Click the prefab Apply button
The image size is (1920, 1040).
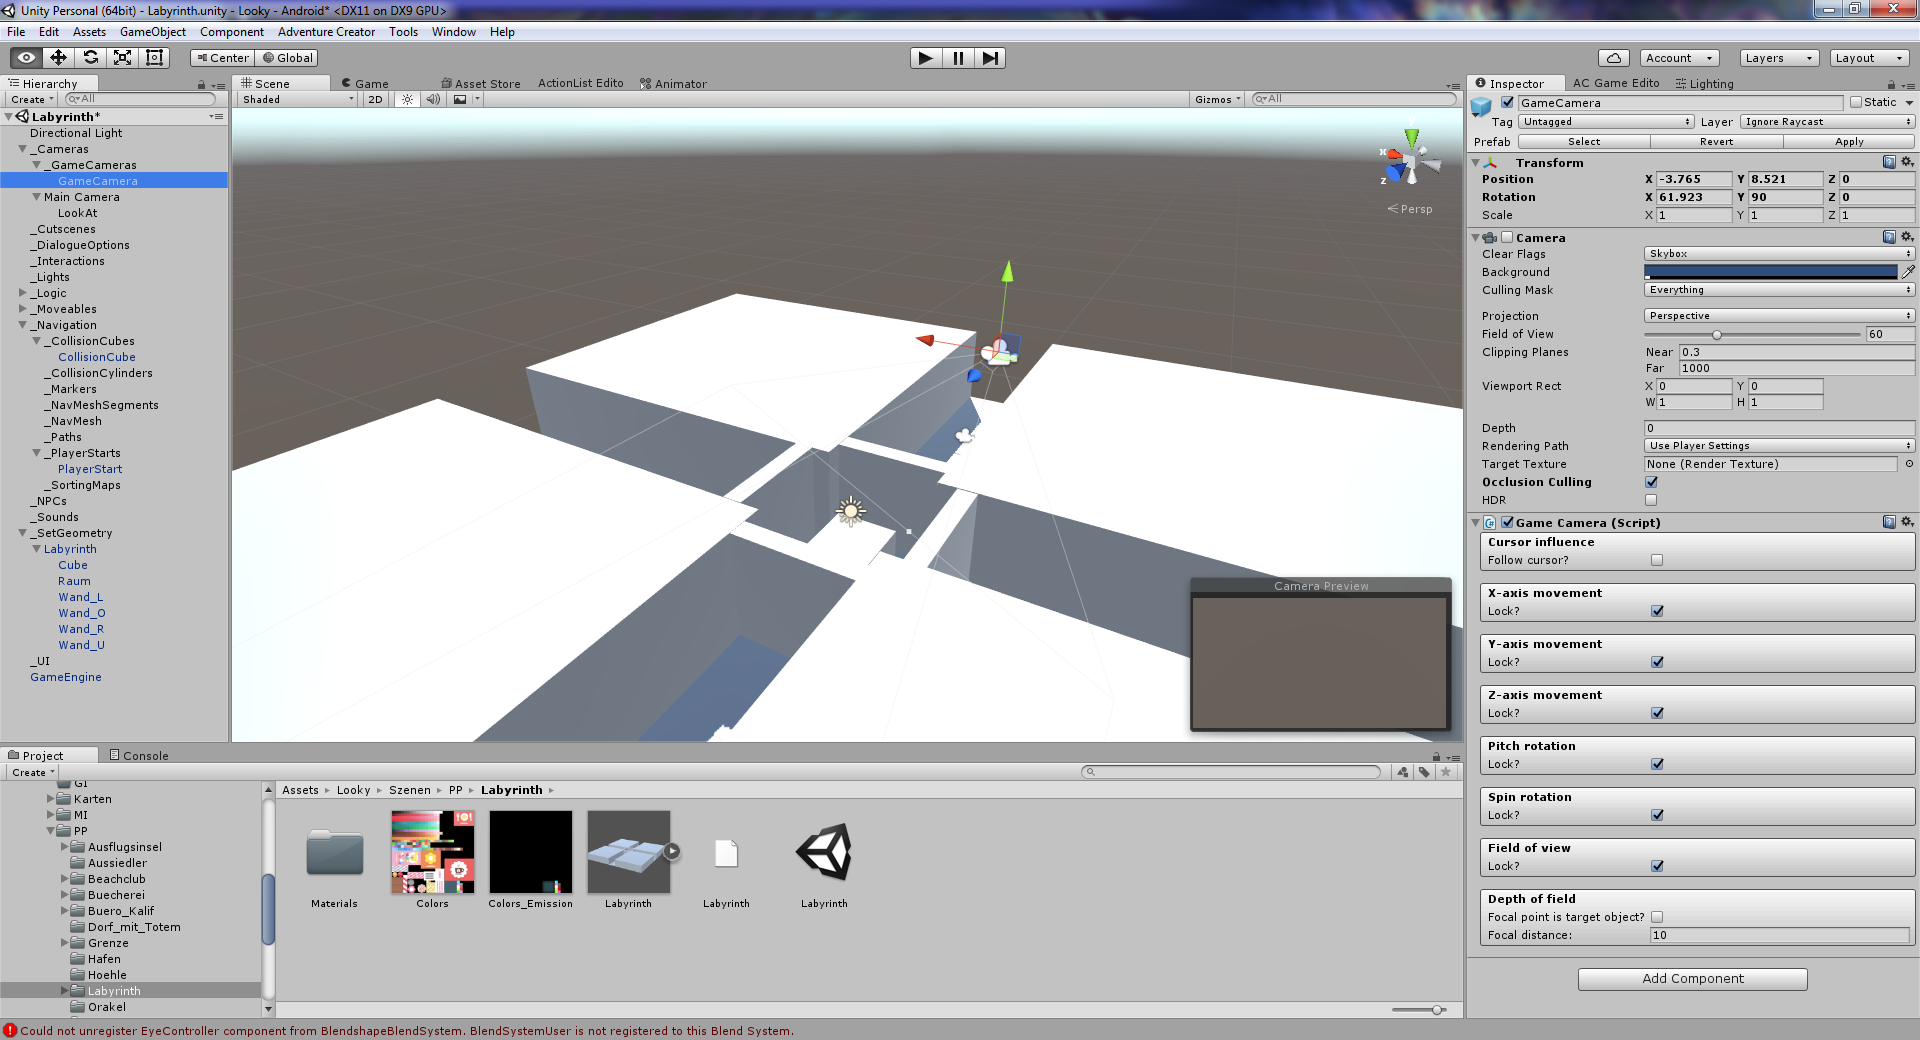[1848, 142]
